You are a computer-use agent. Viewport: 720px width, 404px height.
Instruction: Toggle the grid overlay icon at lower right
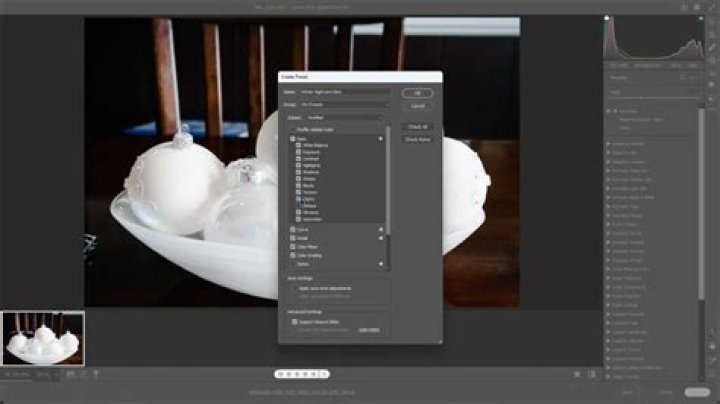point(712,372)
